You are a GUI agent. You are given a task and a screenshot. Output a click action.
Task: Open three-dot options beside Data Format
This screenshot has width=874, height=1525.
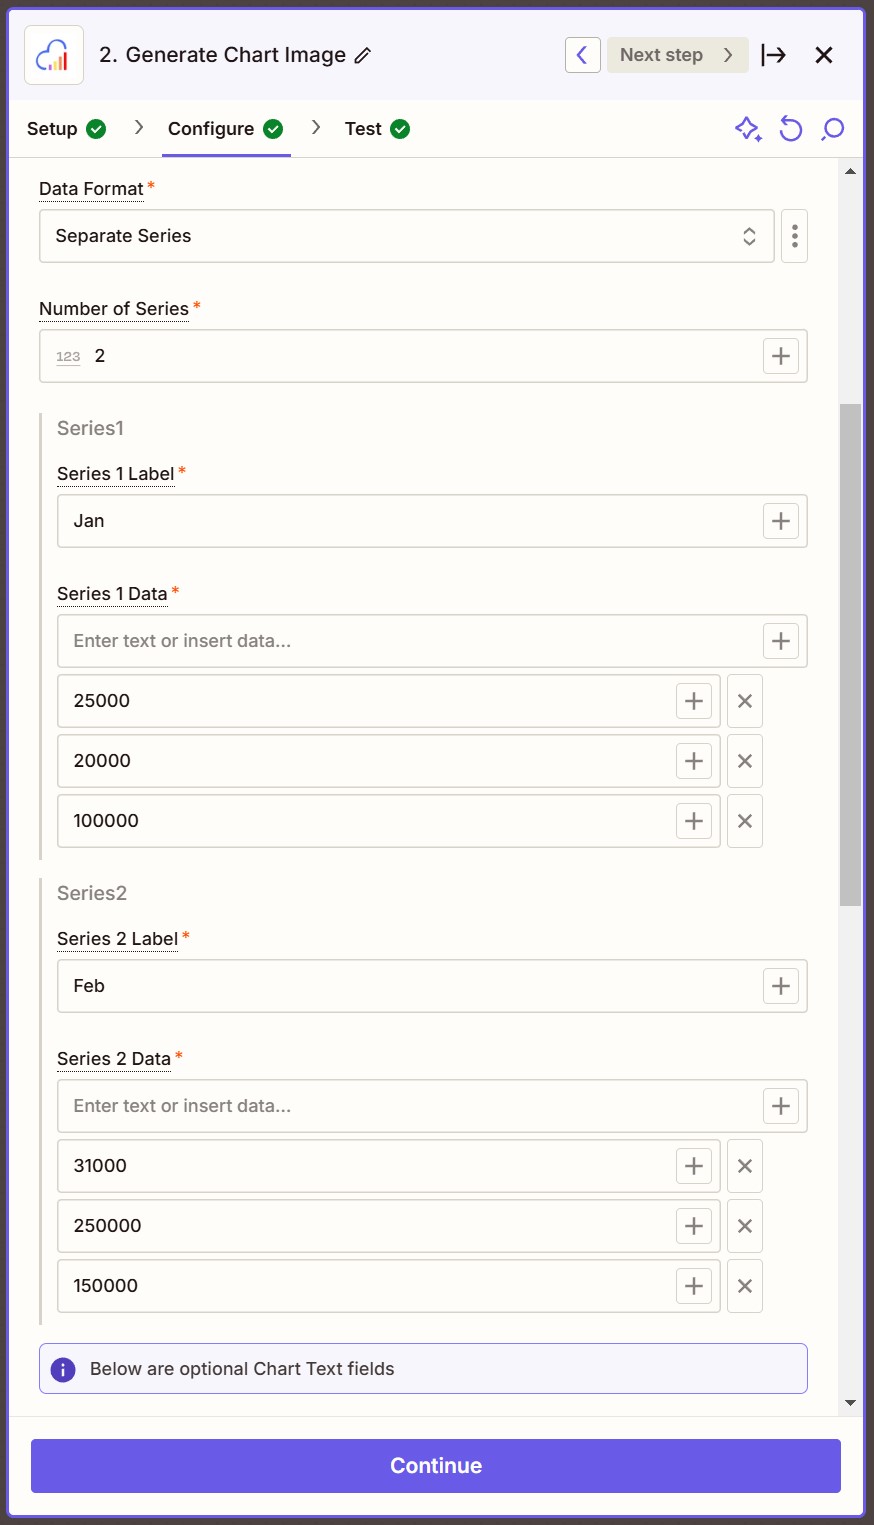[x=794, y=236]
